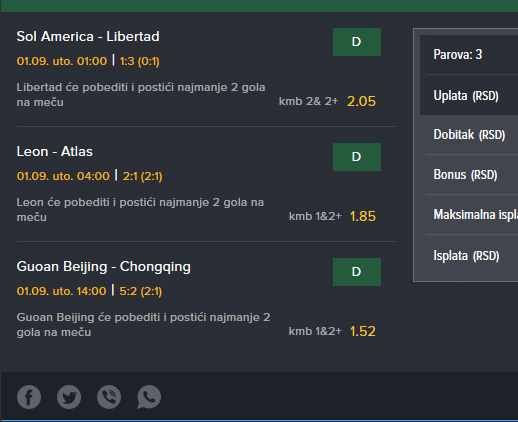Screen dimensions: 518x422
Task: Click the Isplata (RSD) row
Action: coord(469,256)
